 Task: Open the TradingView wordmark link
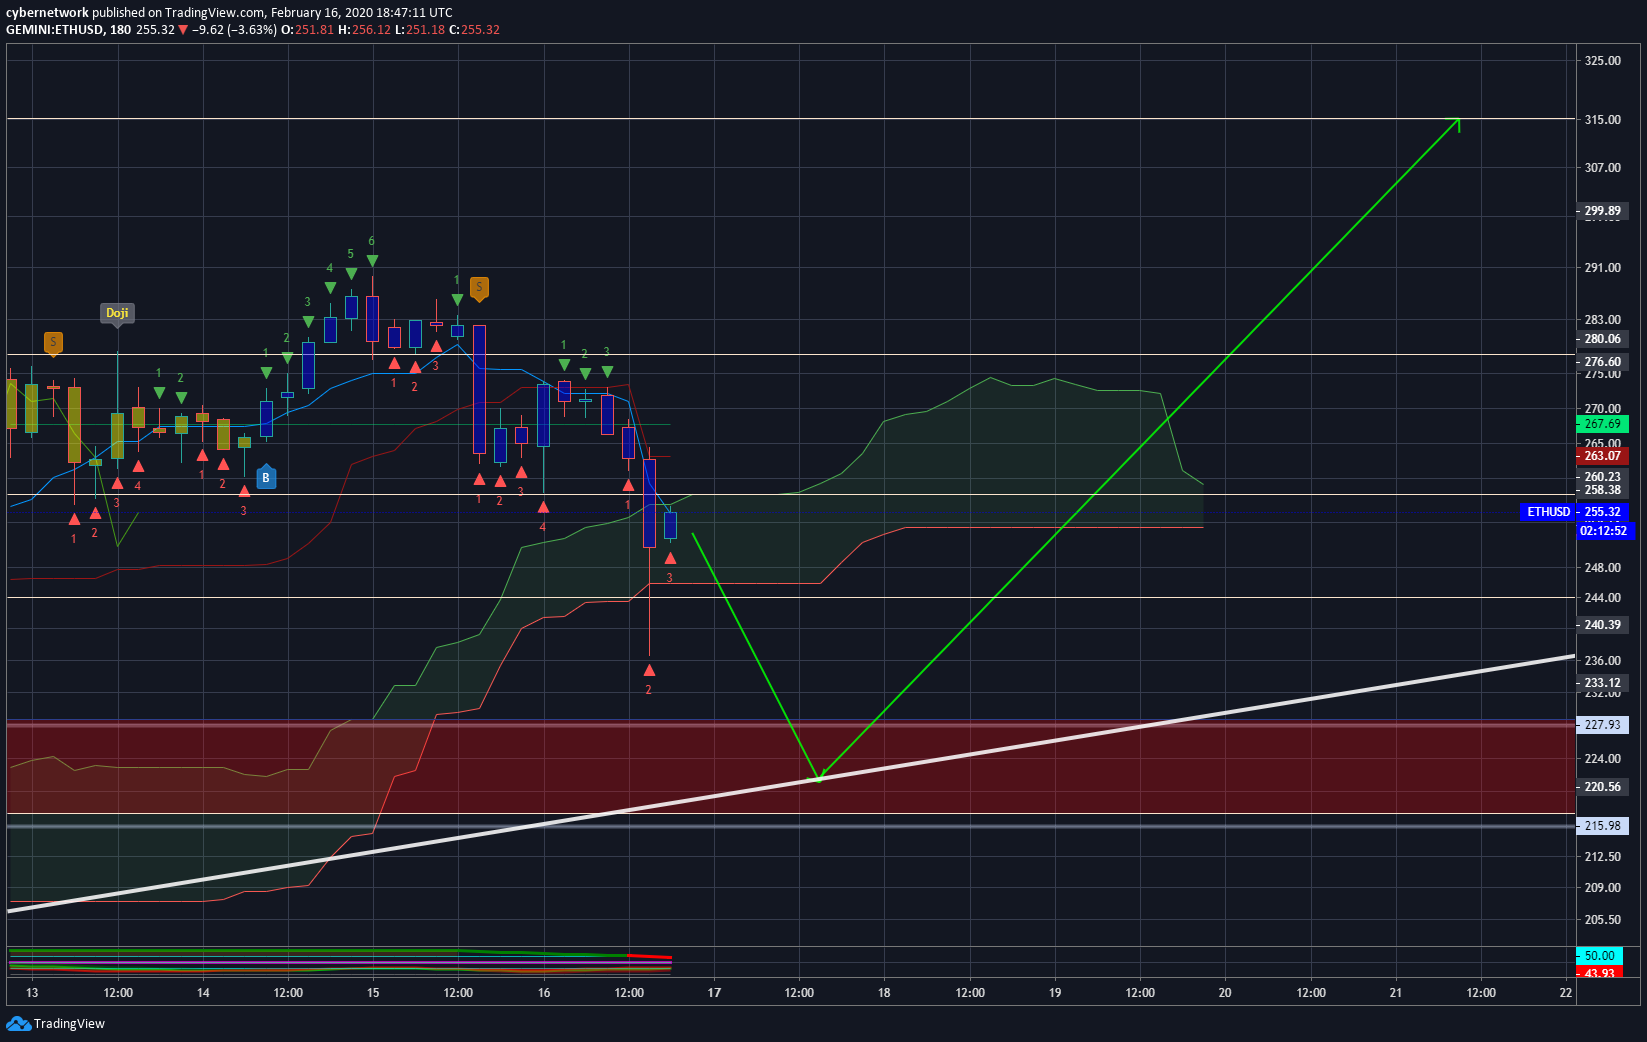(x=69, y=1023)
